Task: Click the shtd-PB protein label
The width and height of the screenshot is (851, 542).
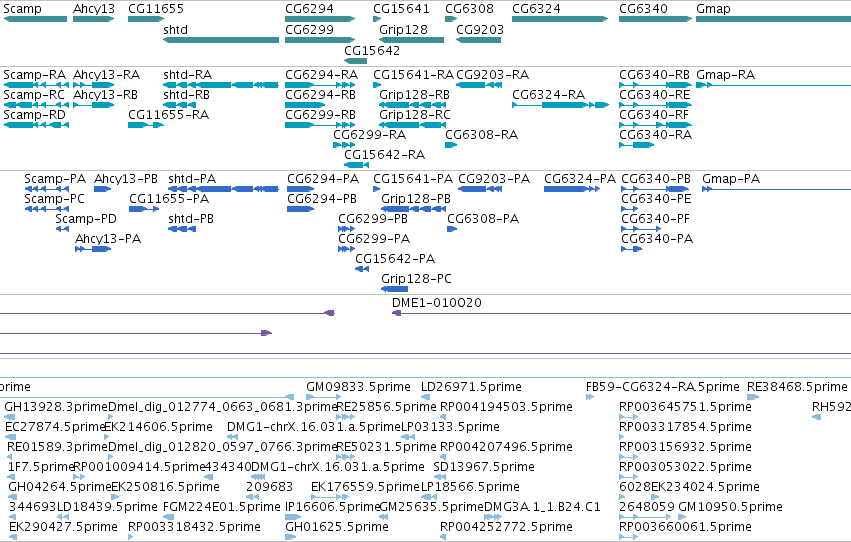Action: [x=190, y=219]
